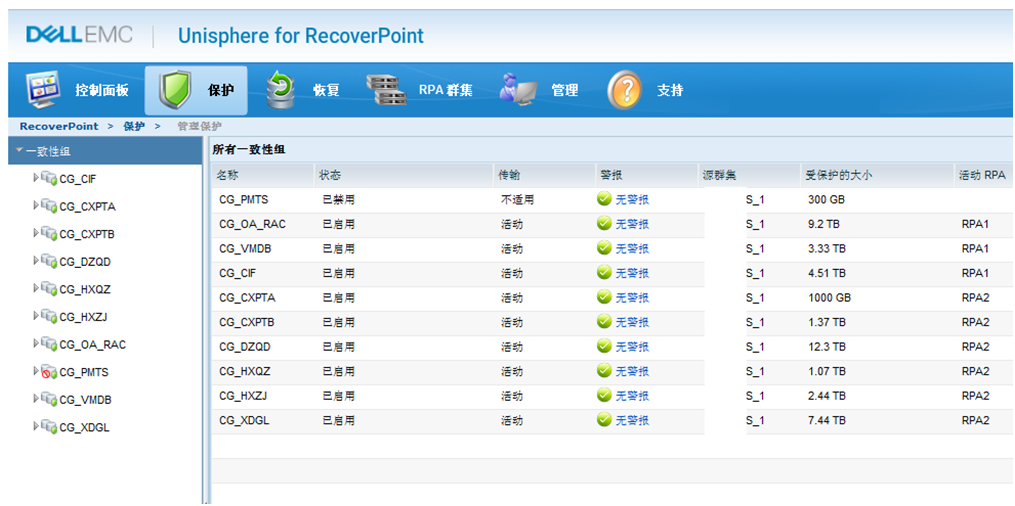Image resolution: width=1015 pixels, height=506 pixels.
Task: Click the 9.2 TB protected size value
Action: click(823, 225)
